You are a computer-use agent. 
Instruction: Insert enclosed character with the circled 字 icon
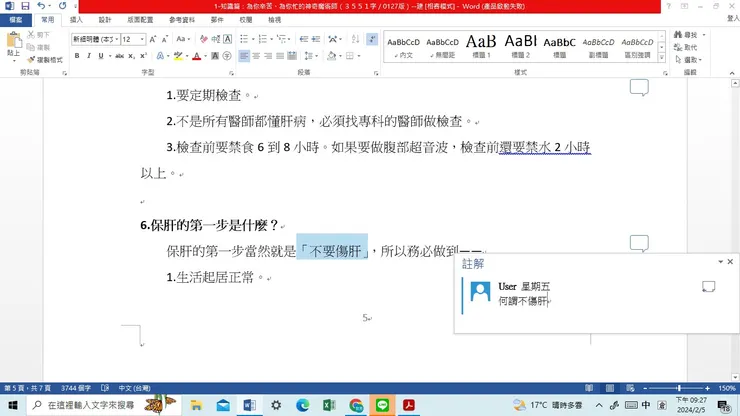point(227,56)
